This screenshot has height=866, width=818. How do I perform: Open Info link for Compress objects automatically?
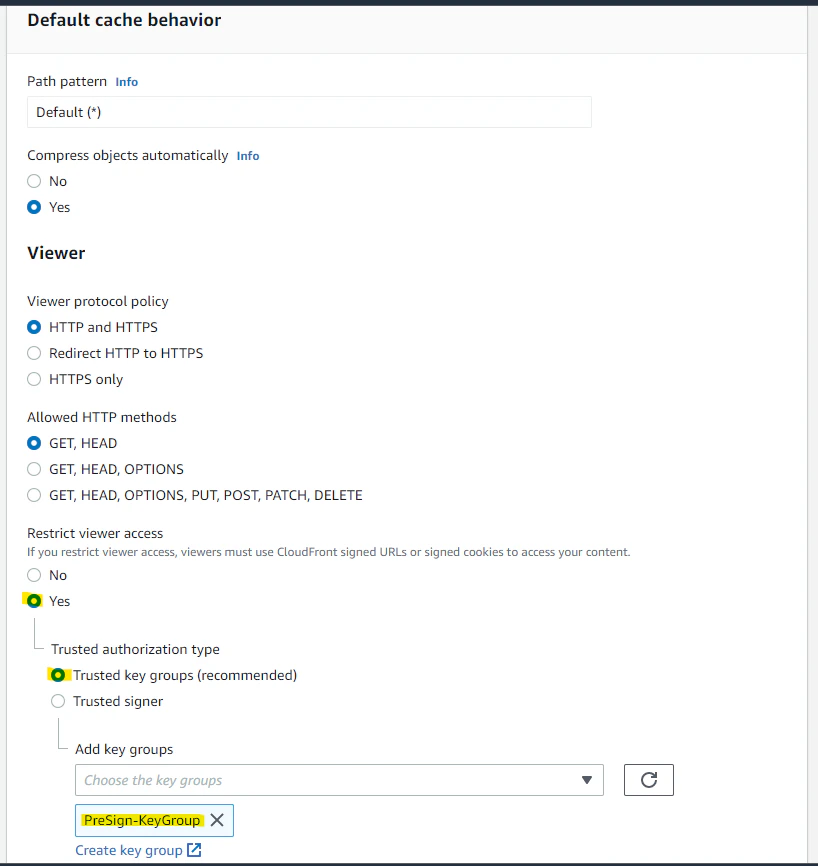pyautogui.click(x=247, y=156)
